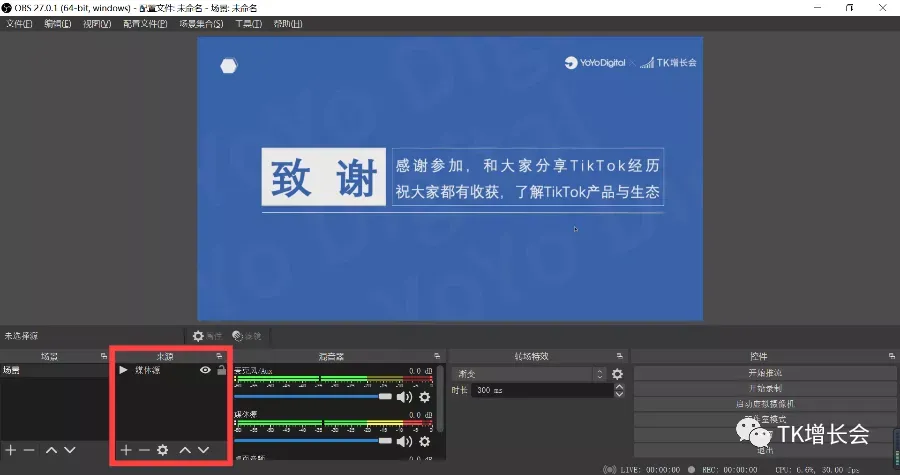This screenshot has height=475, width=900.
Task: Open the 视图(V) menu
Action: click(97, 24)
